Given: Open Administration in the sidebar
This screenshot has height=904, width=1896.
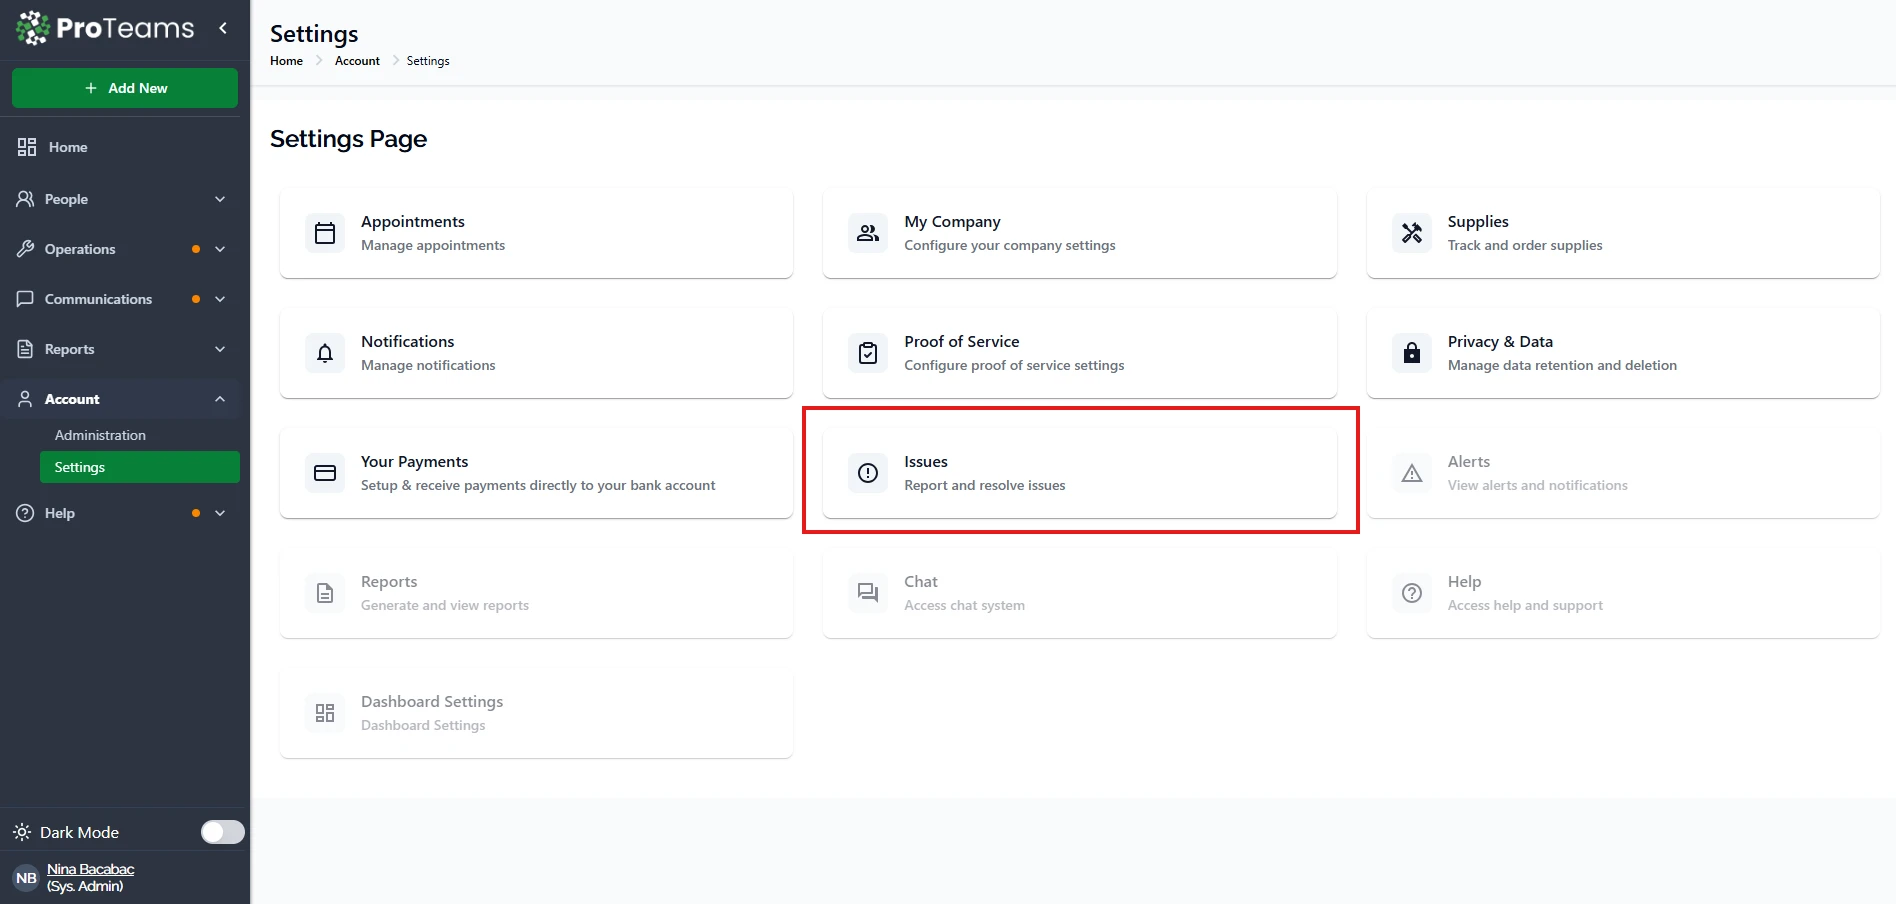Looking at the screenshot, I should (x=100, y=435).
